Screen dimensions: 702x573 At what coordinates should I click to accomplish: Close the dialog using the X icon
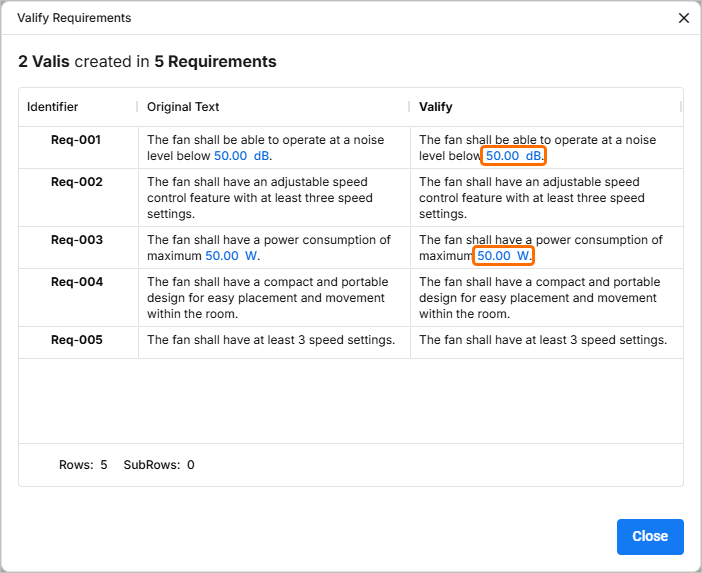pos(684,18)
